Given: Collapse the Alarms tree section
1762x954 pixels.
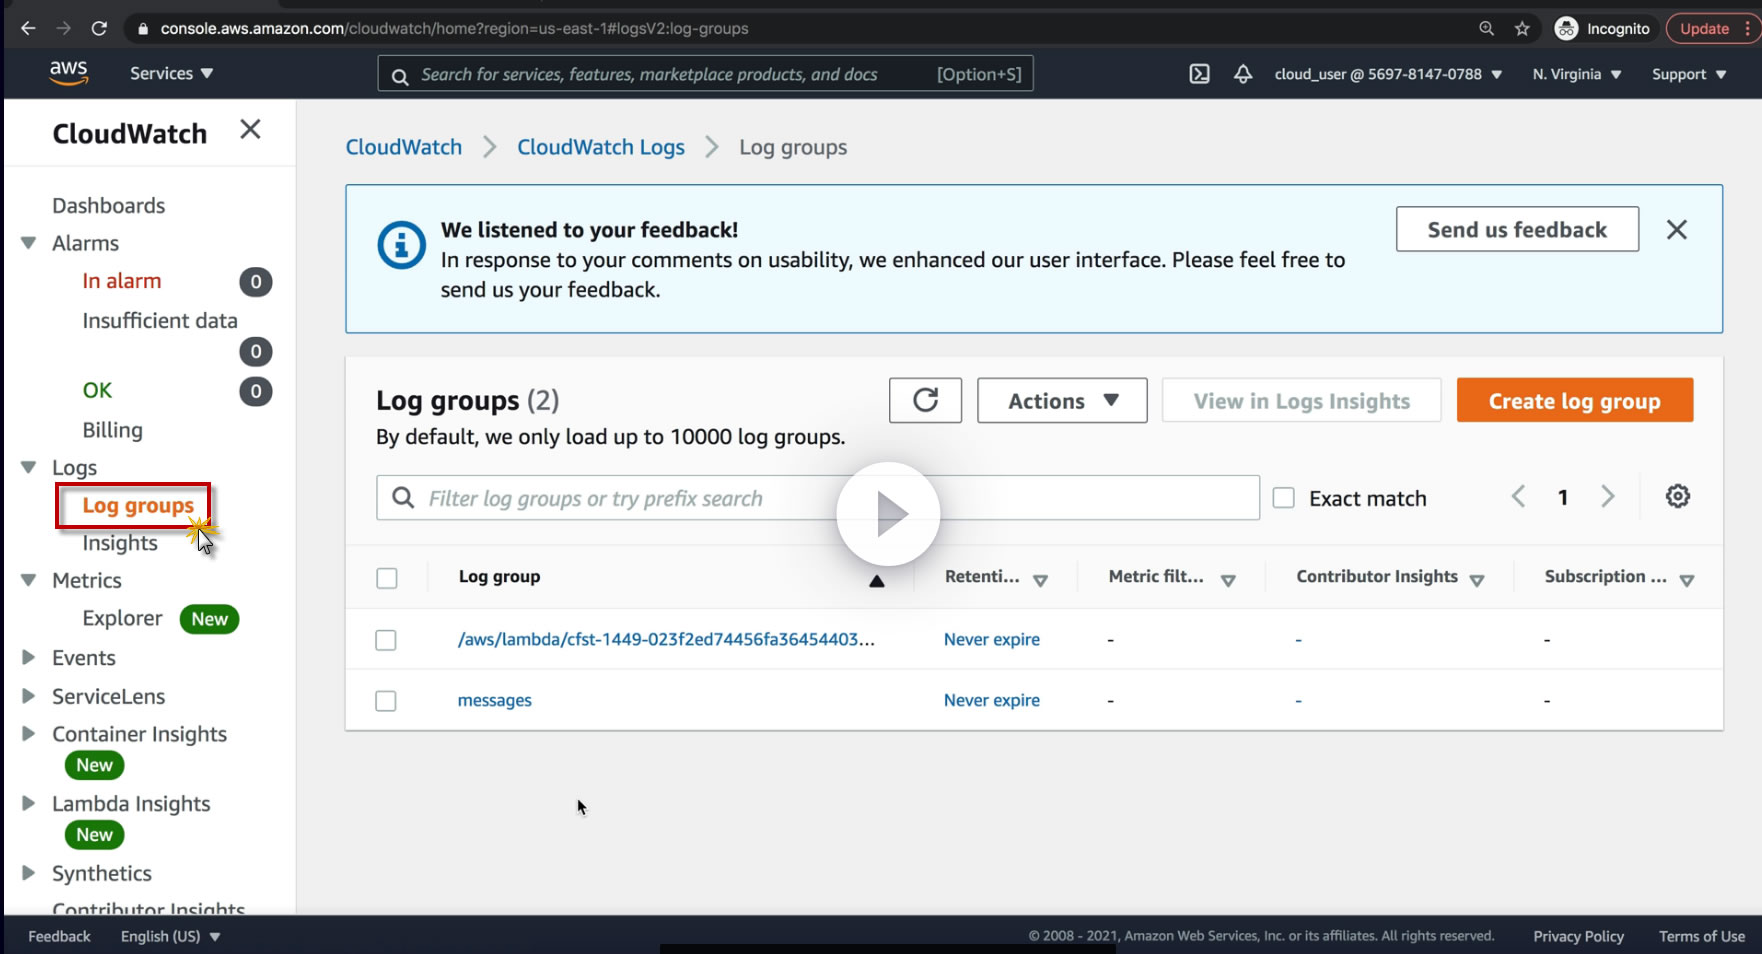Looking at the screenshot, I should point(29,243).
